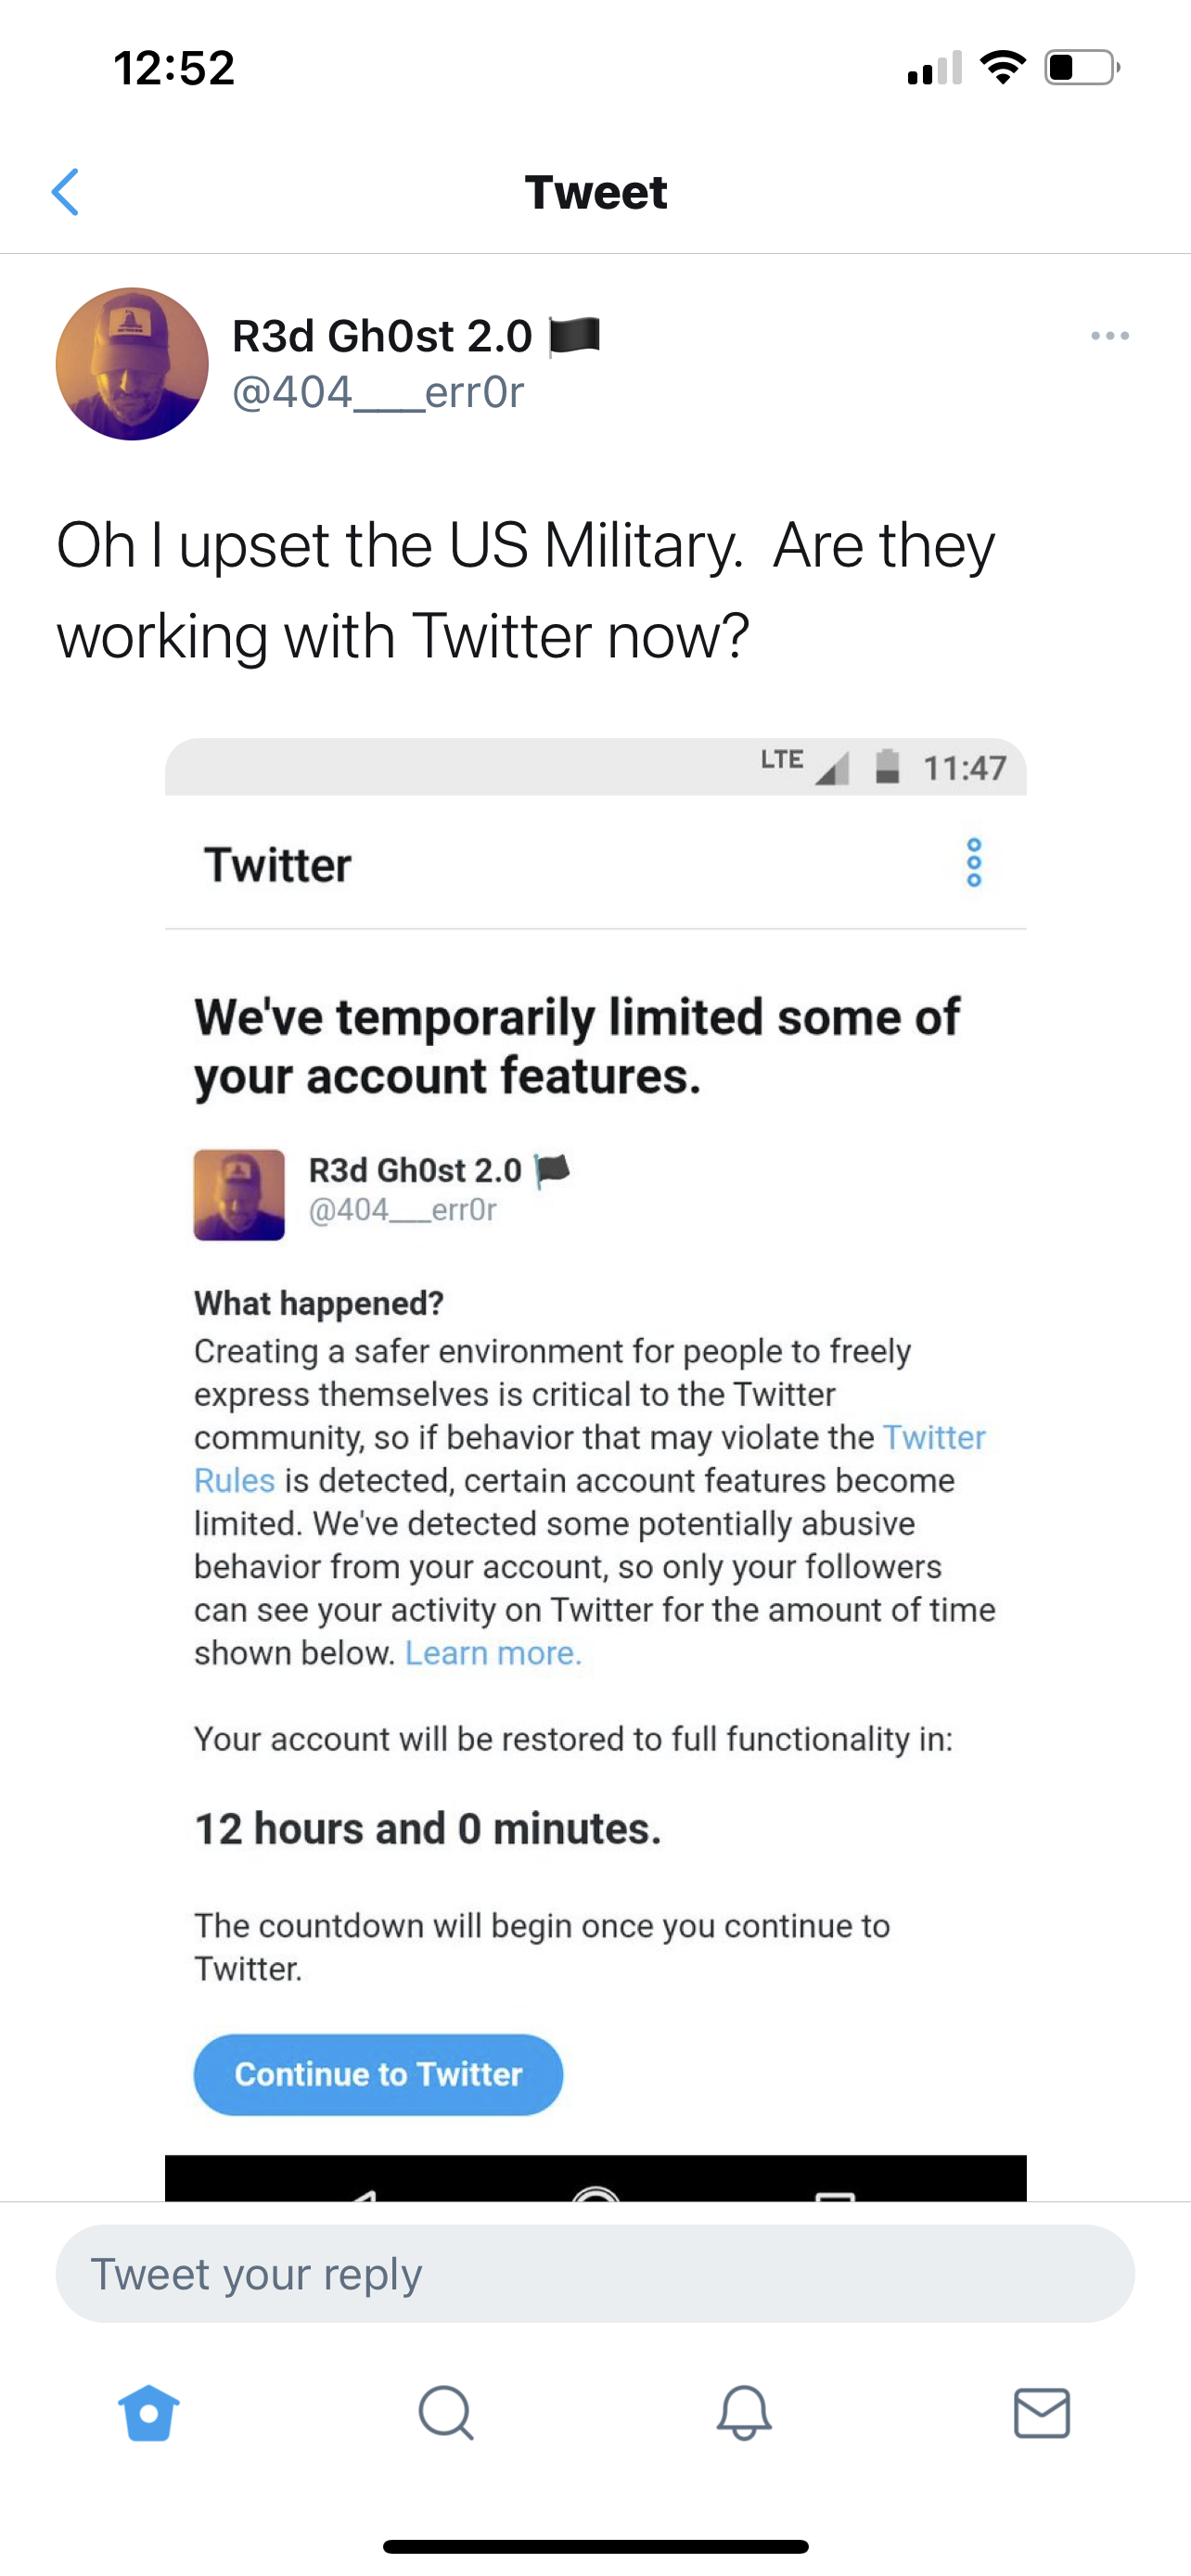Screen dimensions: 1191x2576
Task: Open the Home tab
Action: coord(149,2413)
